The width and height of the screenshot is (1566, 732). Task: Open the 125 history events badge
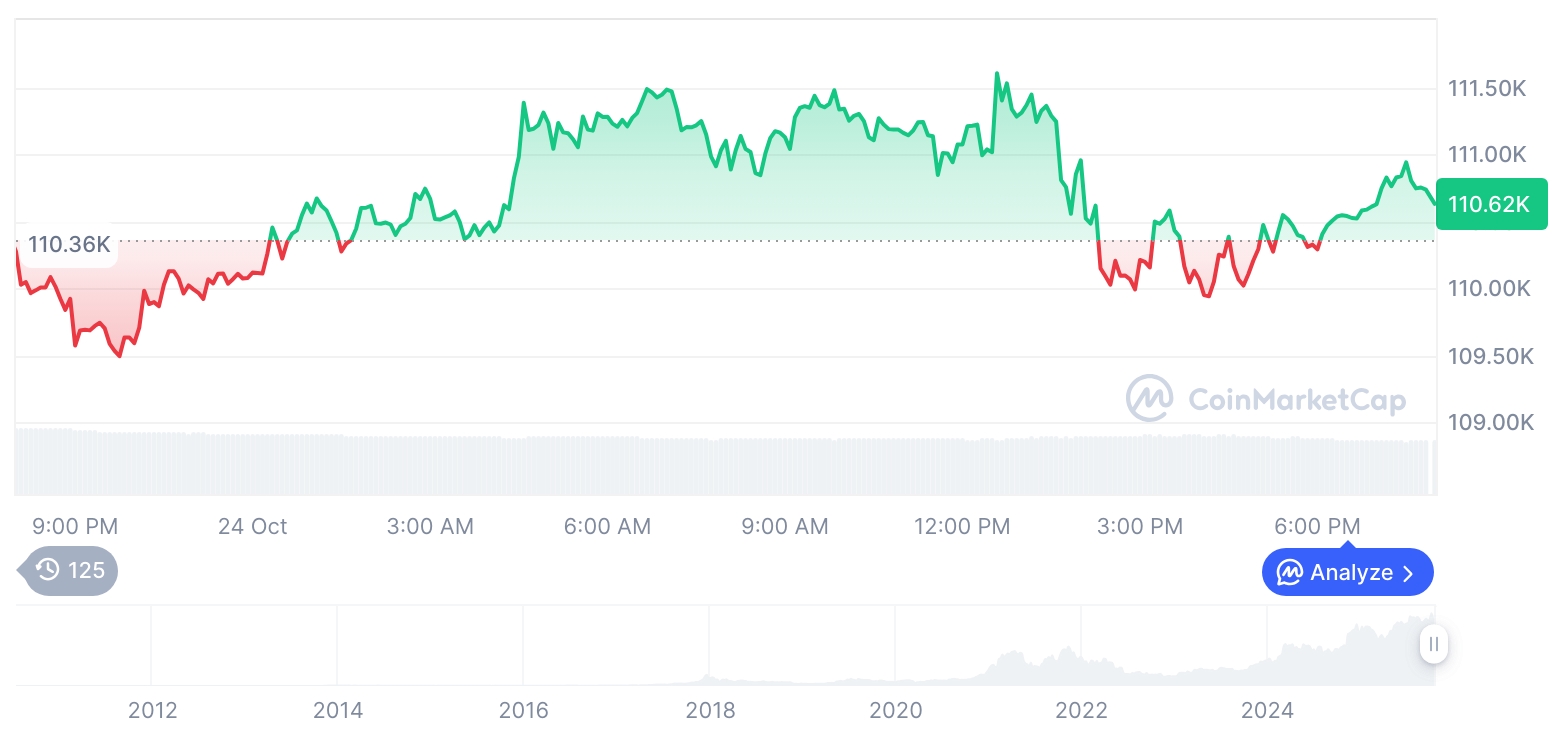(x=72, y=571)
